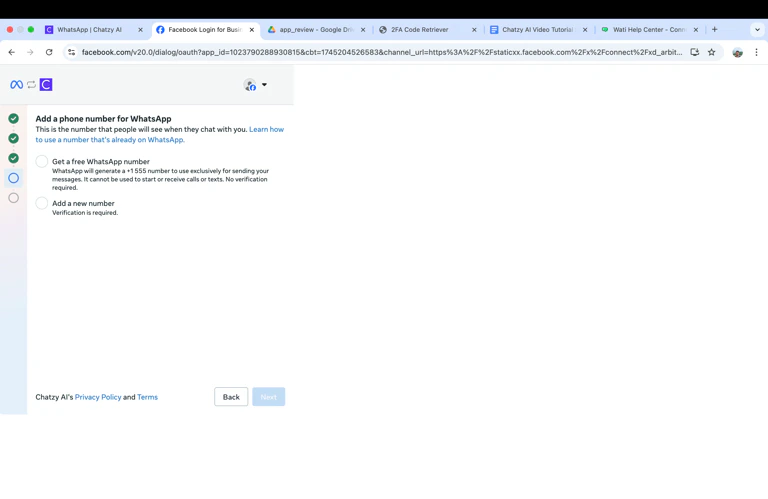Go back to previous page
Image resolution: width=768 pixels, height=499 pixels.
(12, 52)
